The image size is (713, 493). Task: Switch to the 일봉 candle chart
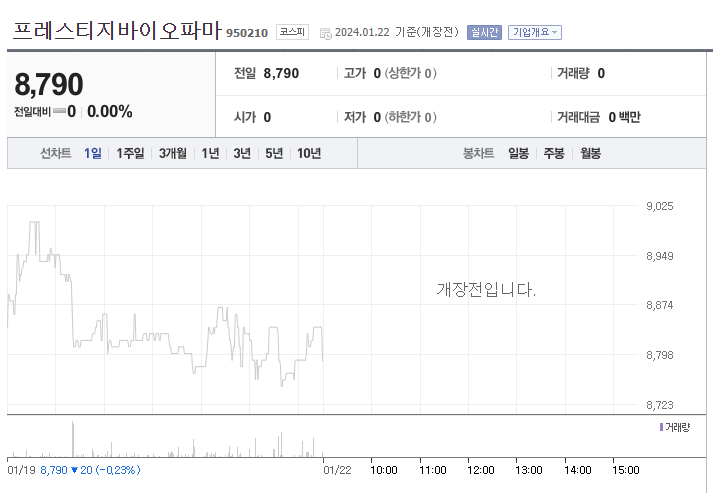click(x=518, y=153)
